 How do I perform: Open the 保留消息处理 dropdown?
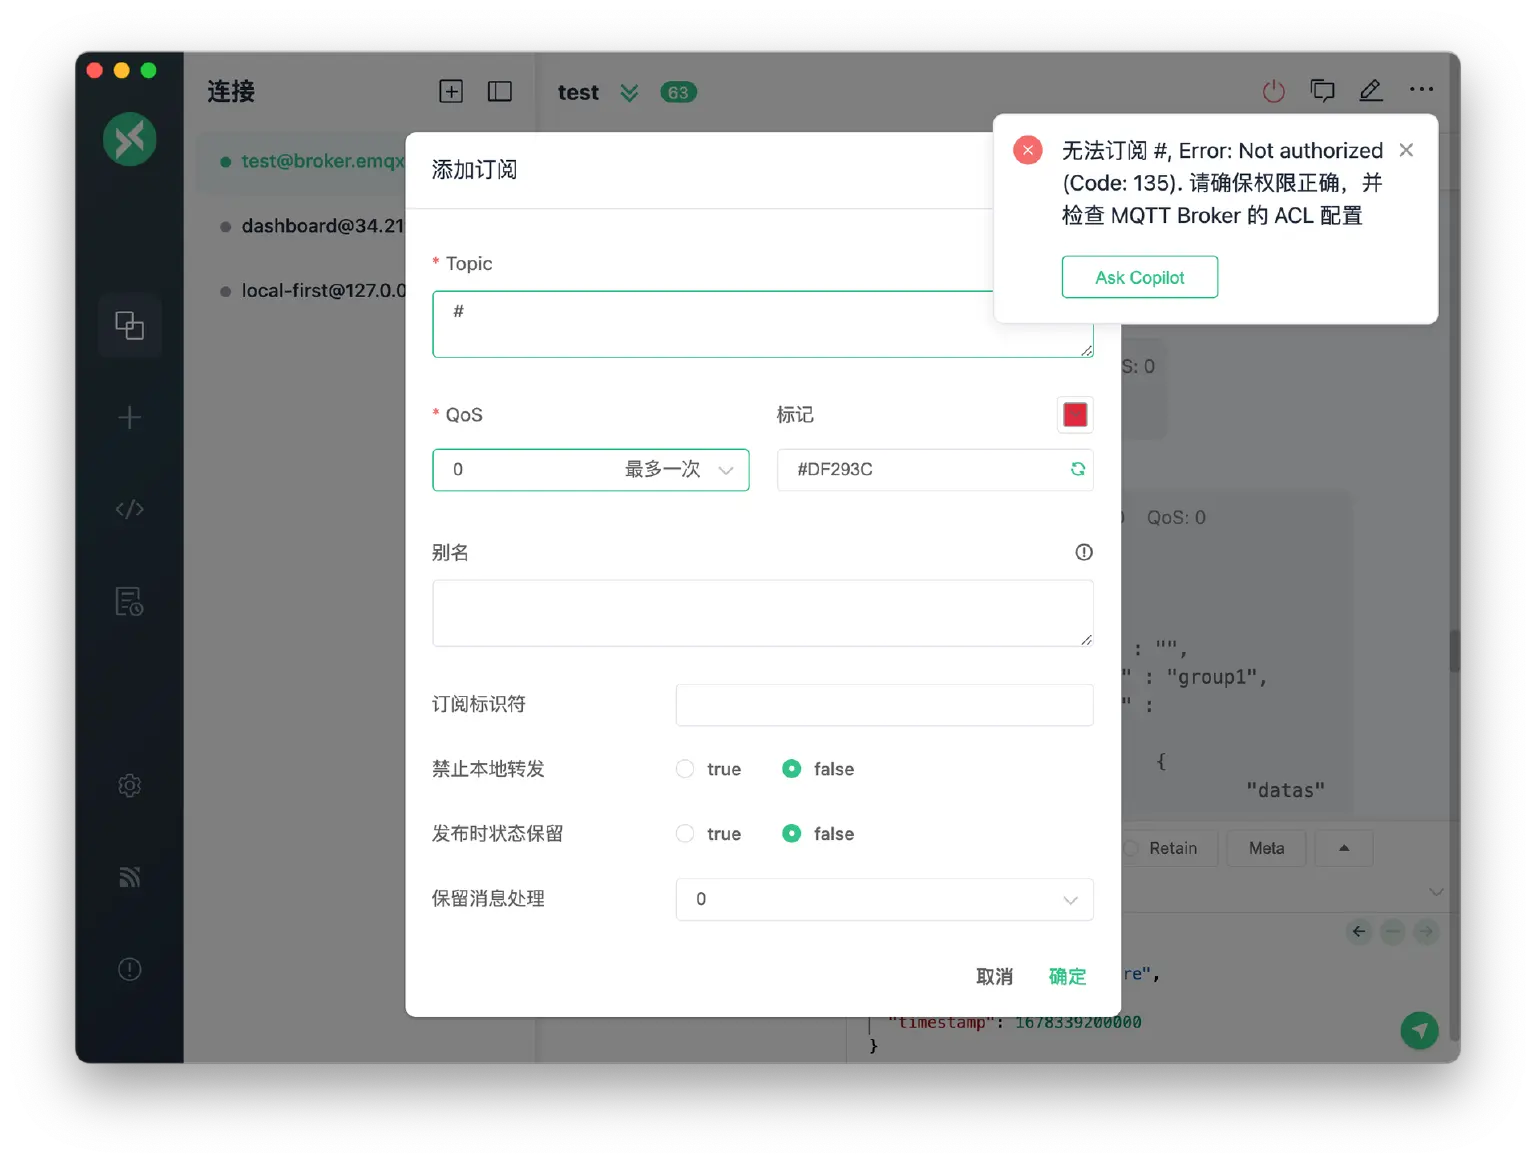(884, 899)
